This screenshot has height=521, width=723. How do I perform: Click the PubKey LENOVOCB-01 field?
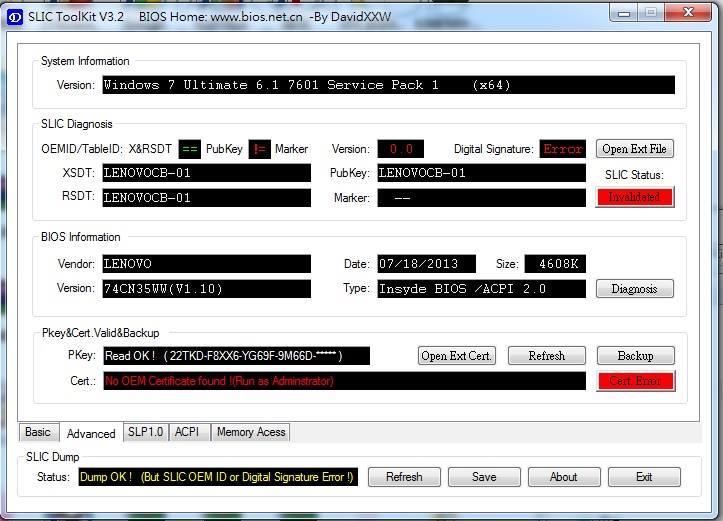coord(481,173)
